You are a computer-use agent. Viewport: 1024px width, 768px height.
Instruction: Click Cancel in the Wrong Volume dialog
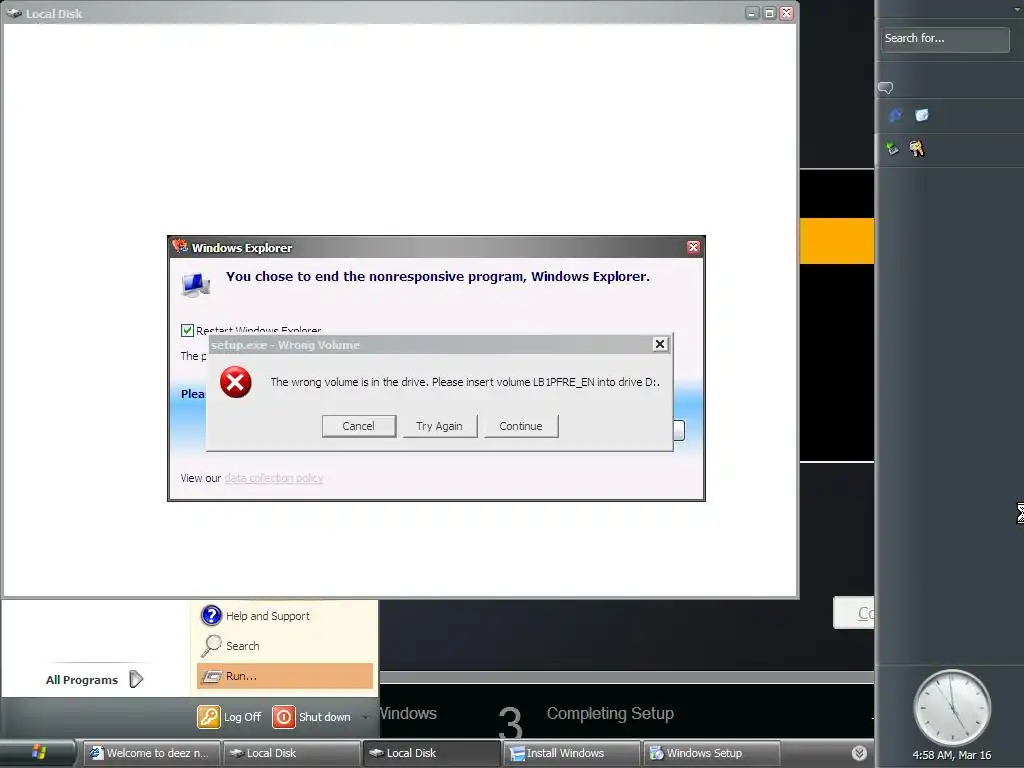click(x=359, y=426)
